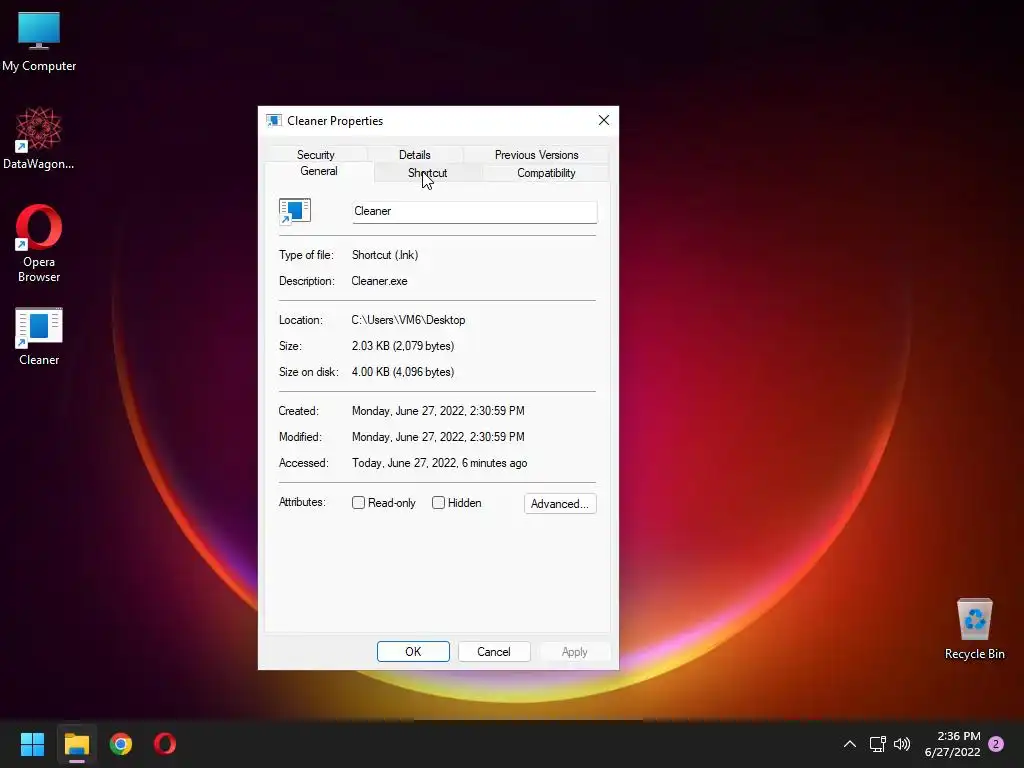Click the Cleaner shortcut icon in Properties dialog
Image resolution: width=1024 pixels, height=768 pixels.
coord(295,212)
